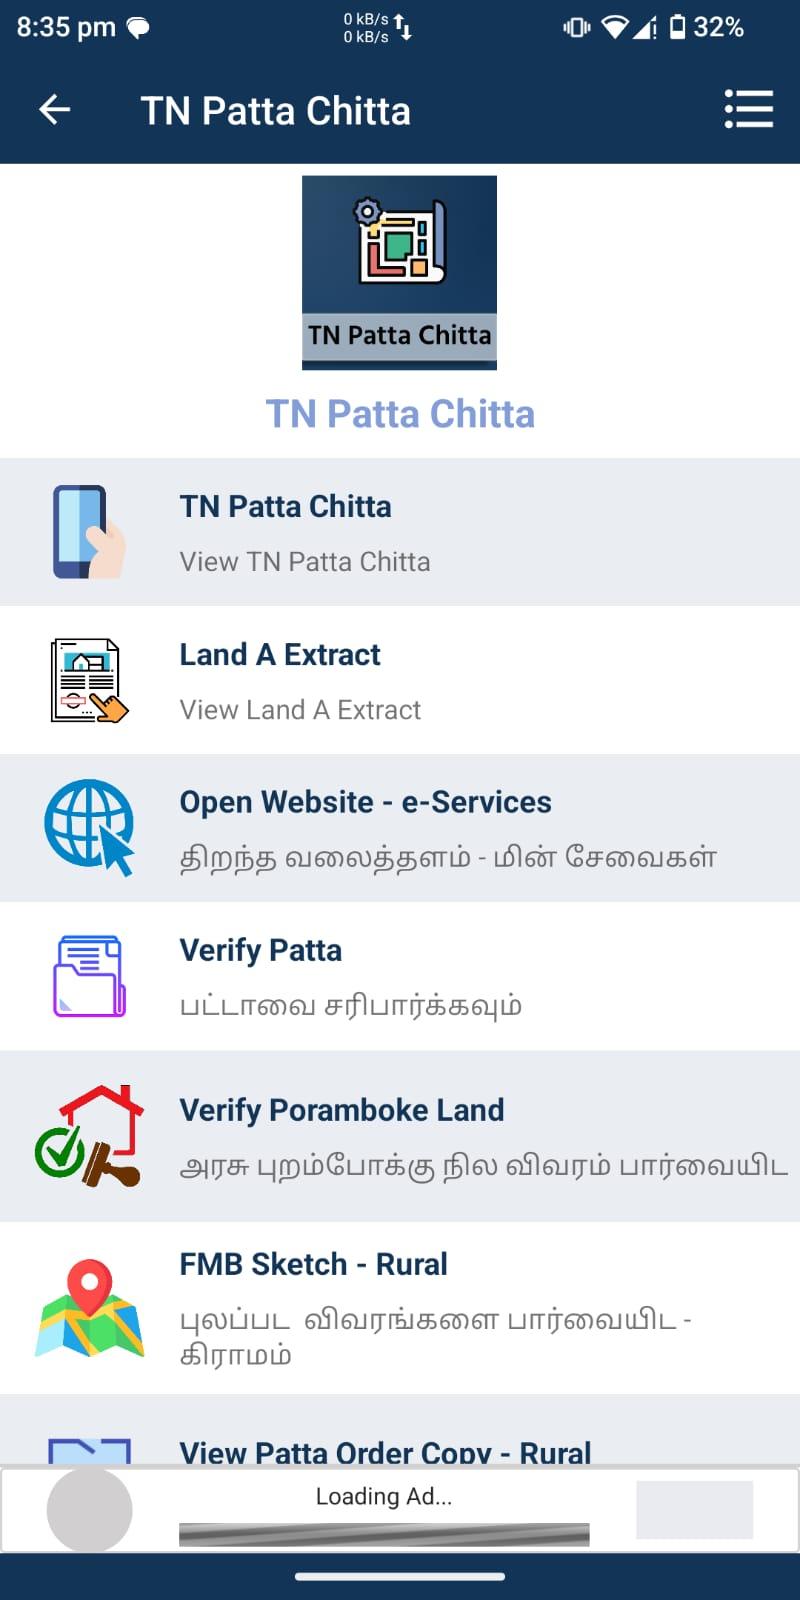The width and height of the screenshot is (800, 1600).
Task: Tap the phone-in-hand icon for TN Patta Chitta
Action: tap(89, 532)
